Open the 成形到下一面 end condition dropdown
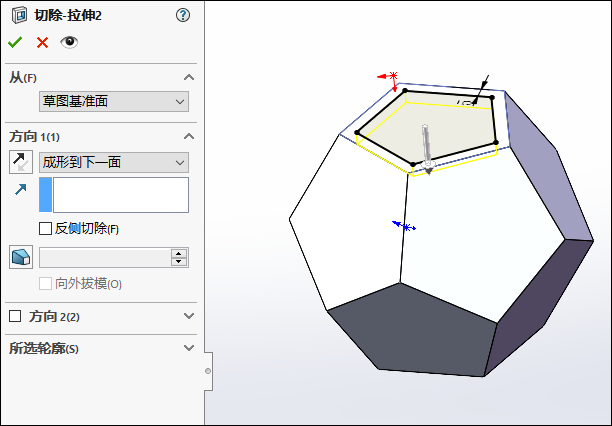The image size is (612, 426). coord(114,162)
